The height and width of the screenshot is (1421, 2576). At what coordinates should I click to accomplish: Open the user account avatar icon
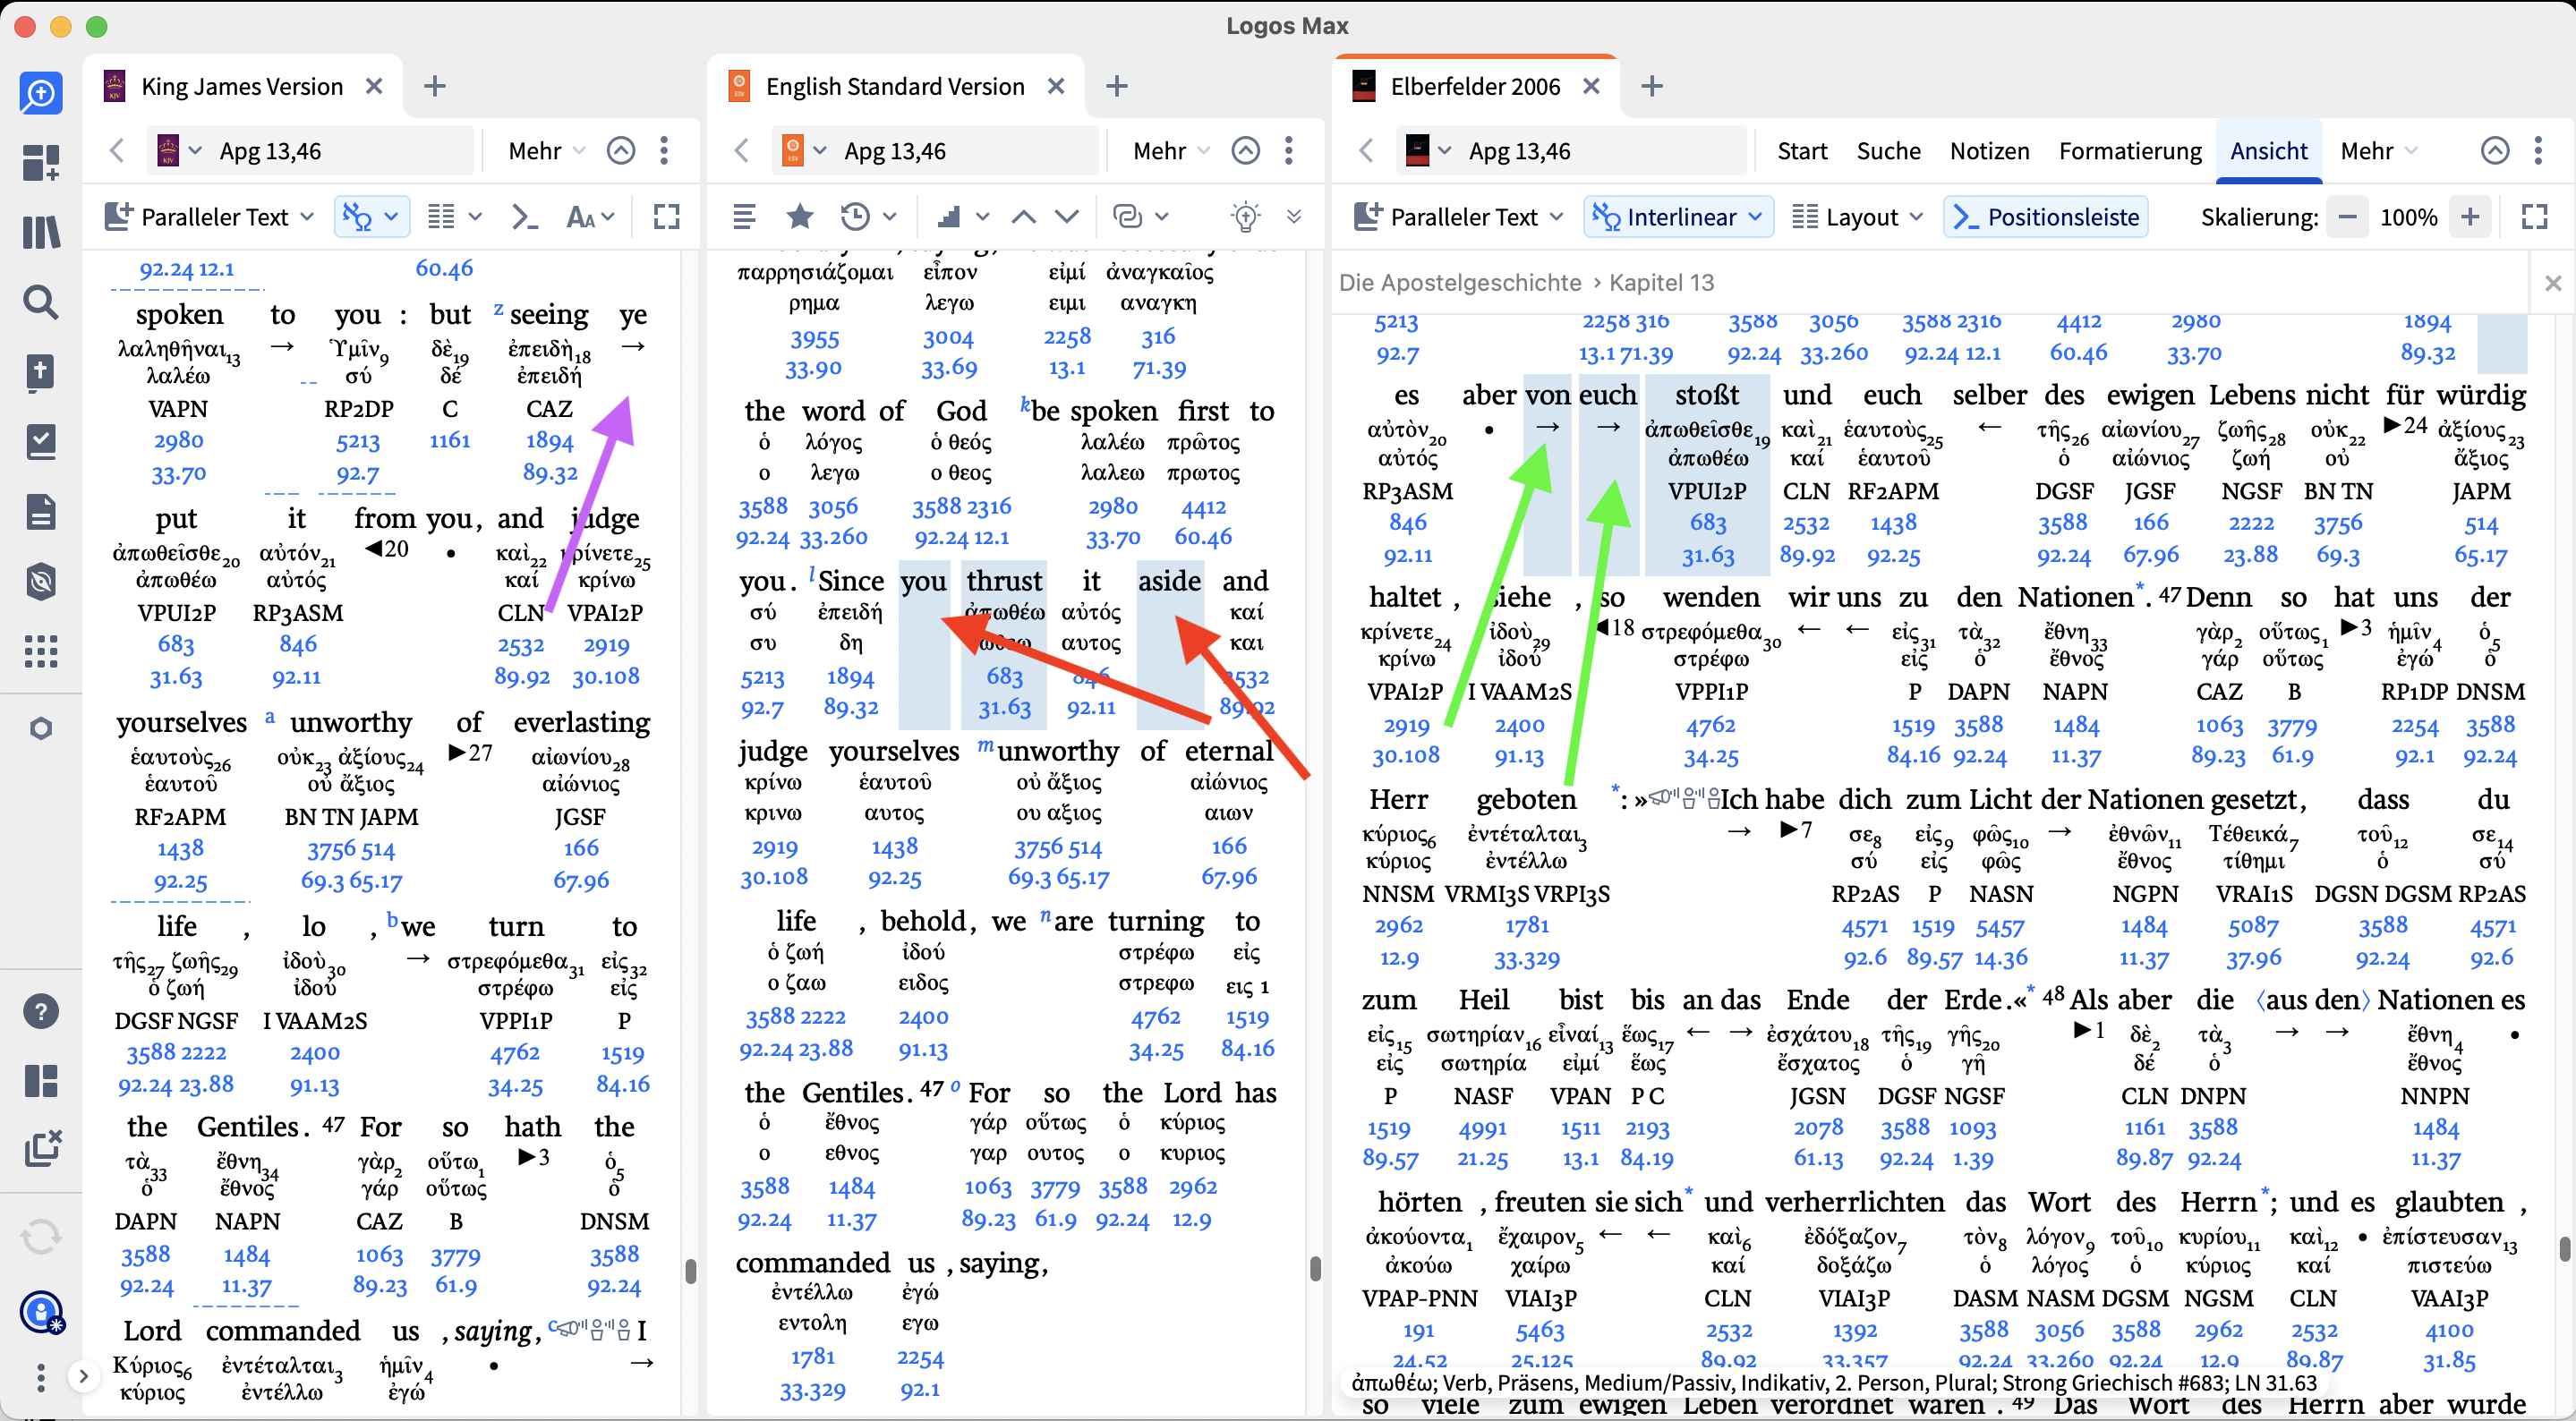tap(41, 1312)
